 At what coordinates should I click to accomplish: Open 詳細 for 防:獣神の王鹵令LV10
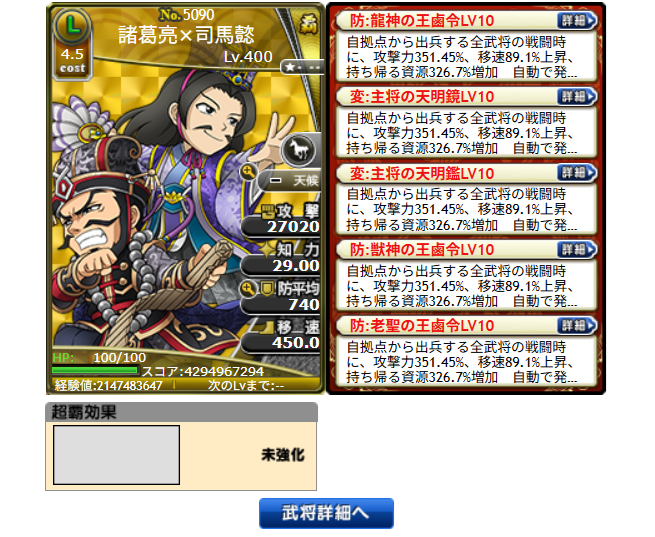click(x=576, y=250)
